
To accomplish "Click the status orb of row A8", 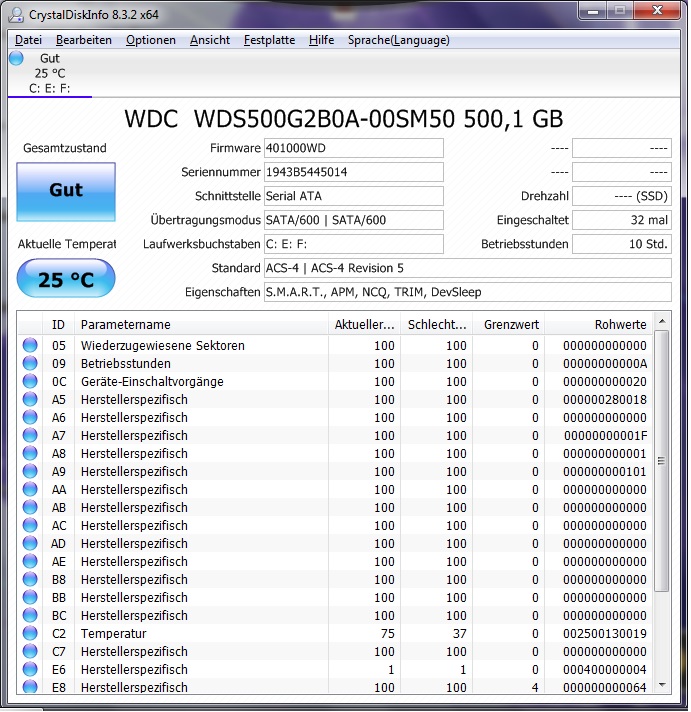I will [x=30, y=454].
